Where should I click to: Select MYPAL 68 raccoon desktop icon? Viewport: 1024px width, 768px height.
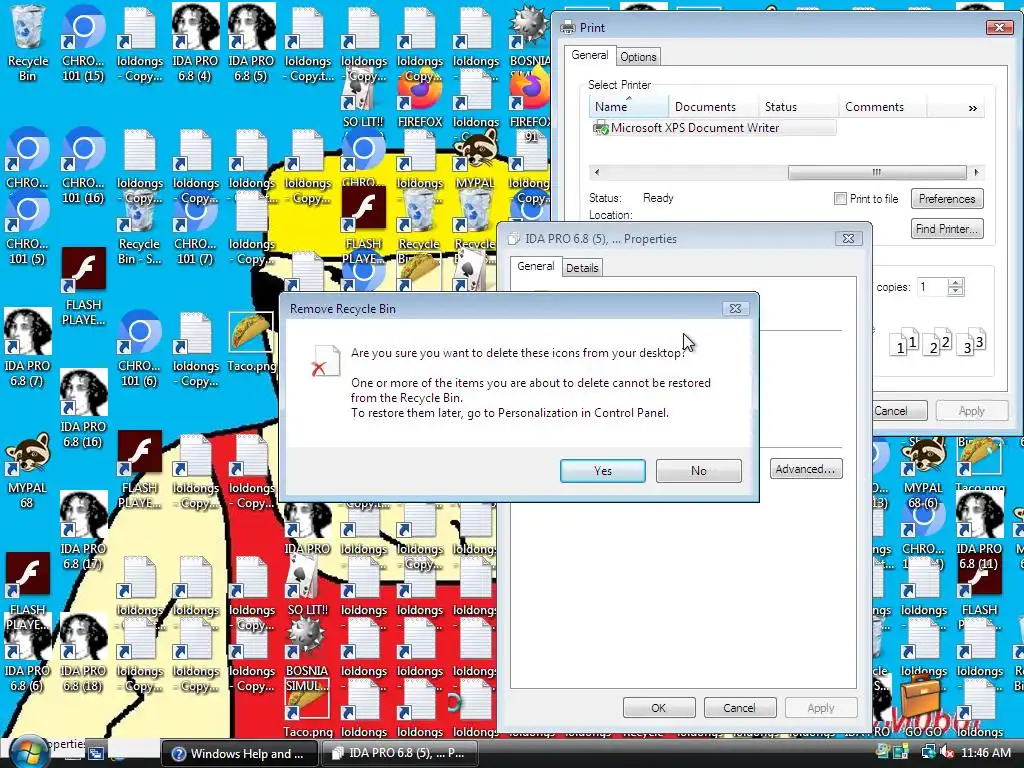pyautogui.click(x=27, y=470)
